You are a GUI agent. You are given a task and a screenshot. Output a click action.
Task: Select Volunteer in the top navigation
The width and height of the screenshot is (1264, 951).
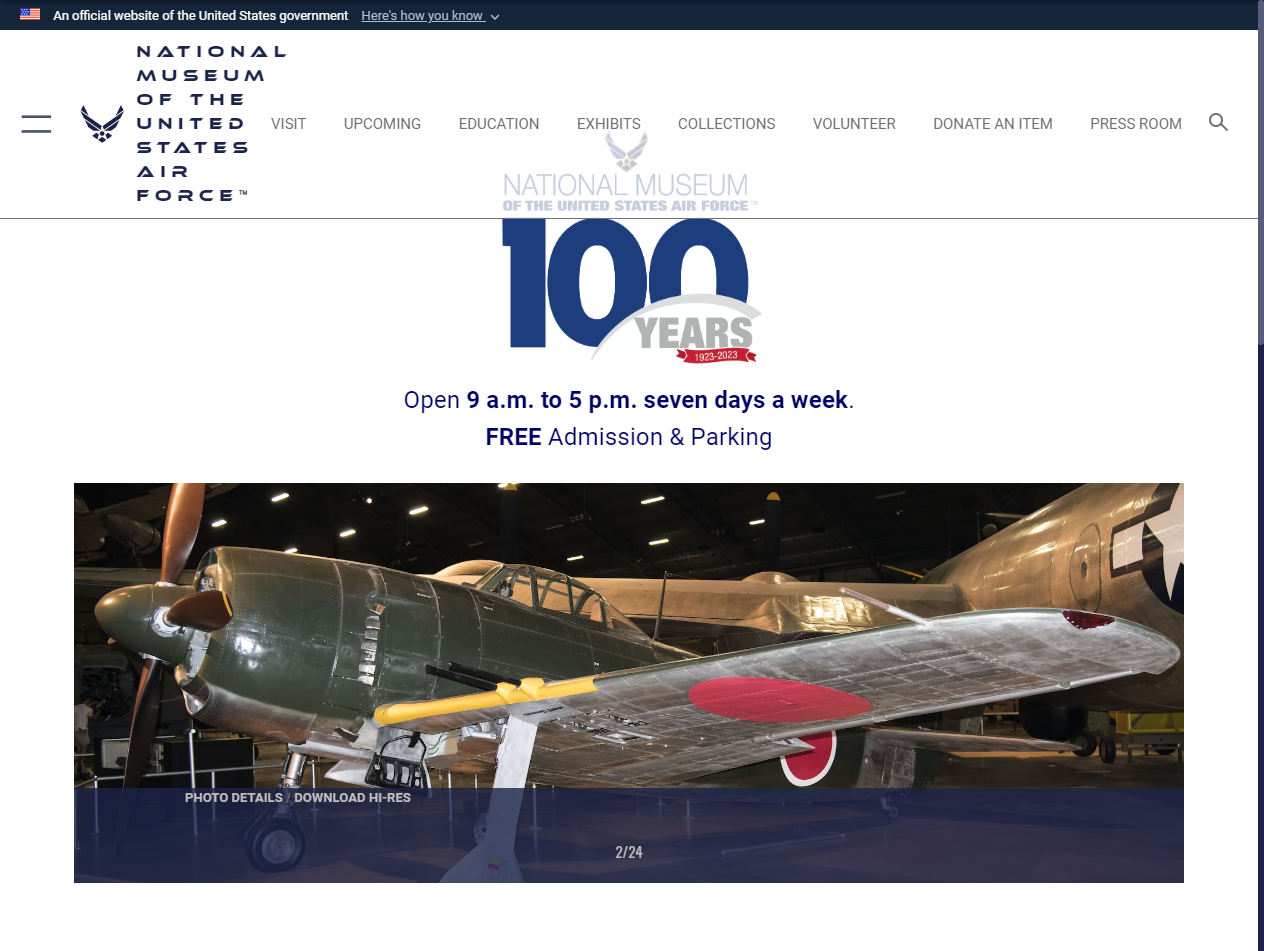point(854,124)
